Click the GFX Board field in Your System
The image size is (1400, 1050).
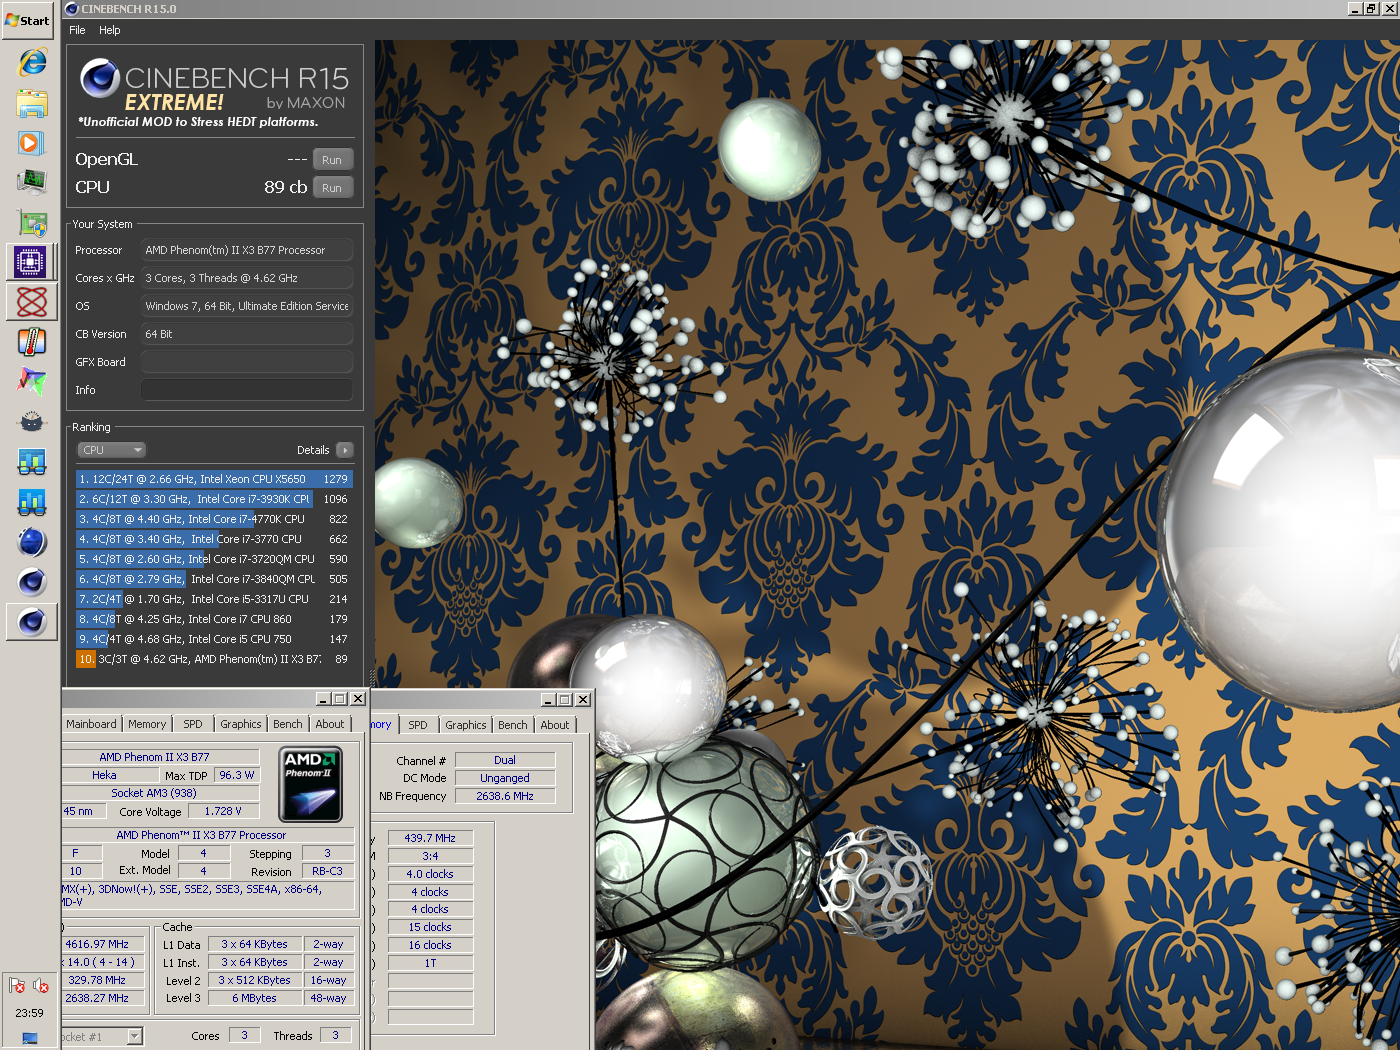pyautogui.click(x=247, y=362)
